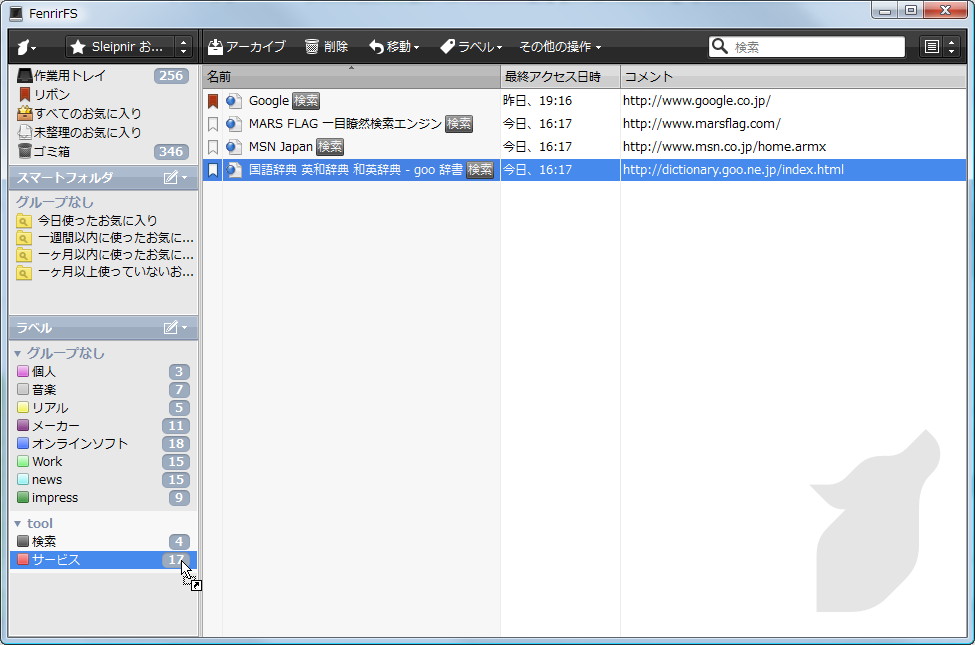The width and height of the screenshot is (975, 645).
Task: Select すべてのお気に入り in sidebar
Action: tap(103, 113)
